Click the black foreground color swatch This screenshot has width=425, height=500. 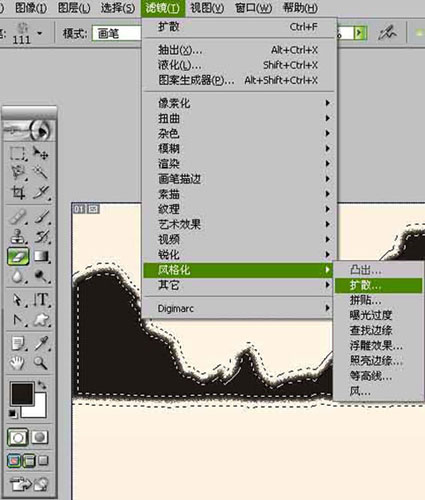click(22, 394)
